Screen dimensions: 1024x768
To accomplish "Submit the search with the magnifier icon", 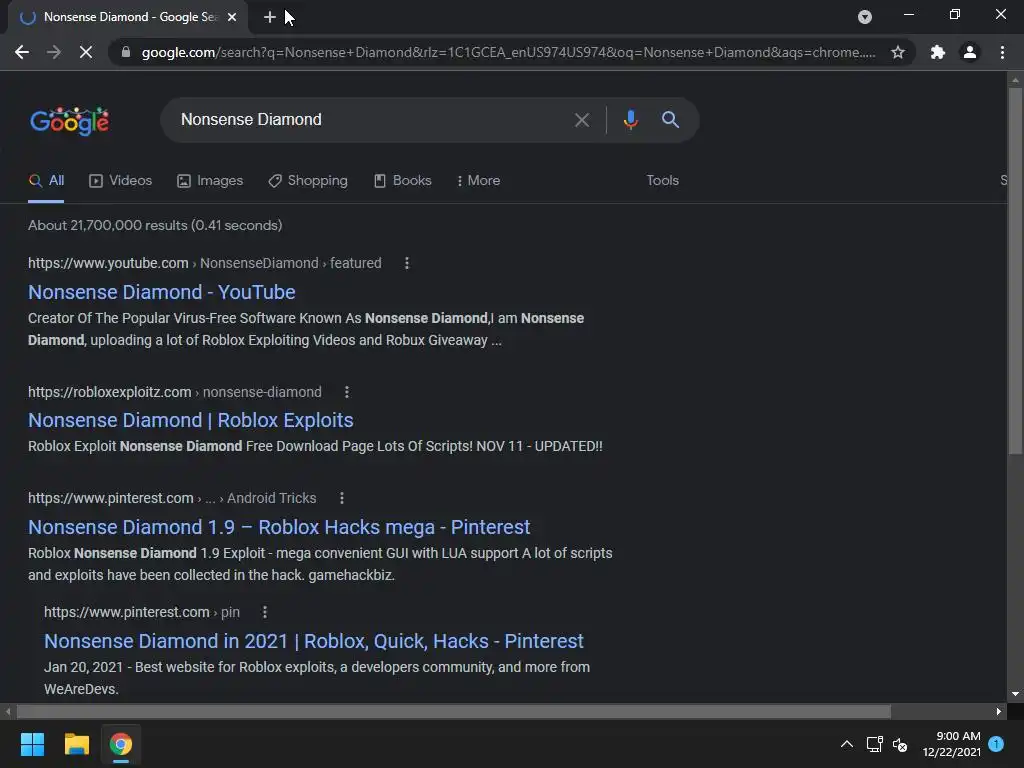I will coord(670,120).
